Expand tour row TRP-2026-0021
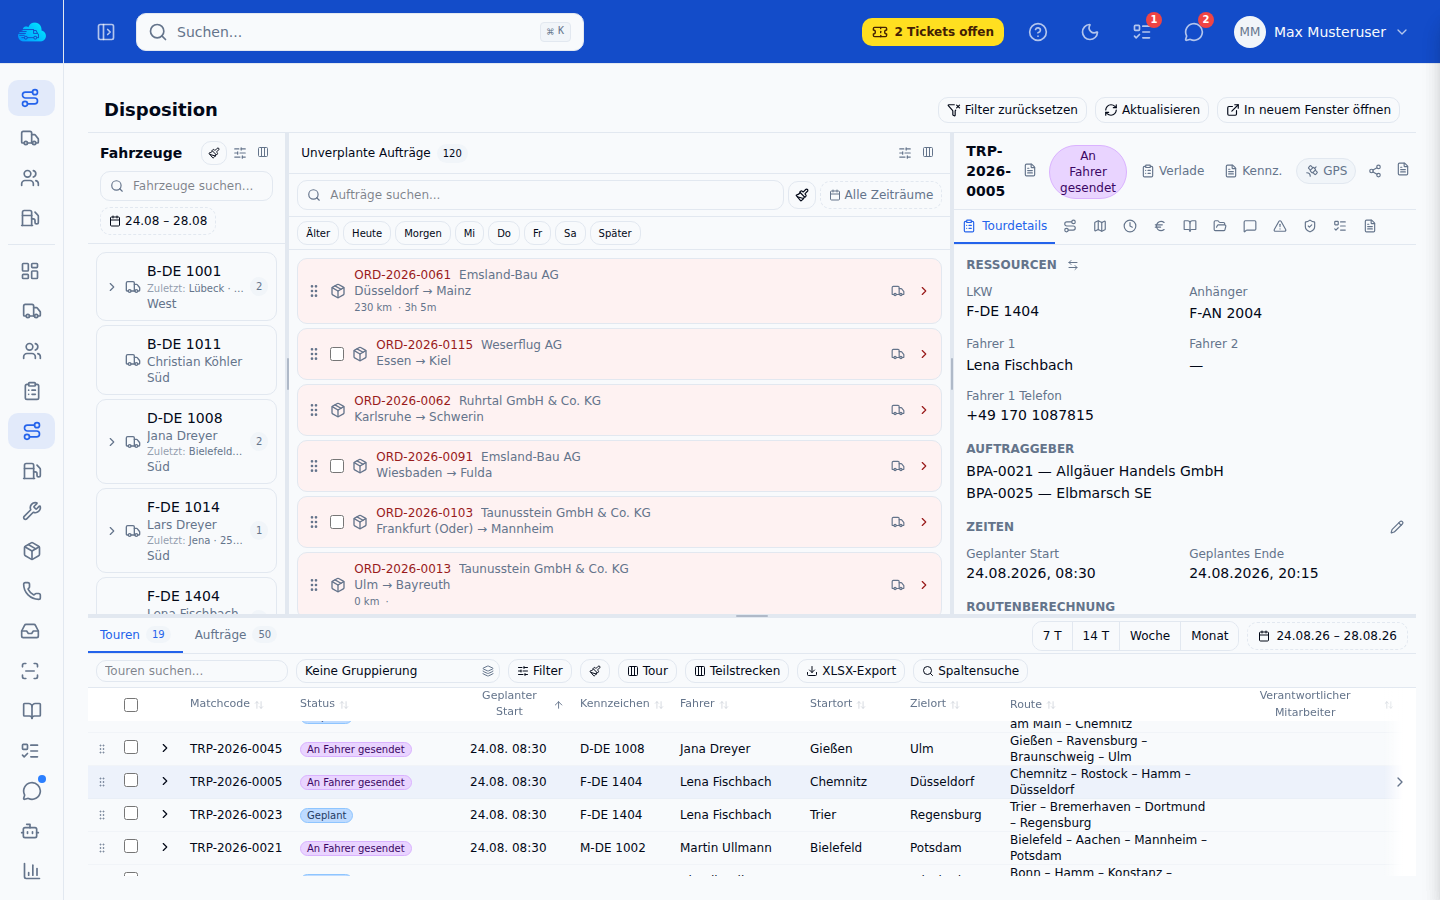The width and height of the screenshot is (1440, 900). click(x=165, y=847)
